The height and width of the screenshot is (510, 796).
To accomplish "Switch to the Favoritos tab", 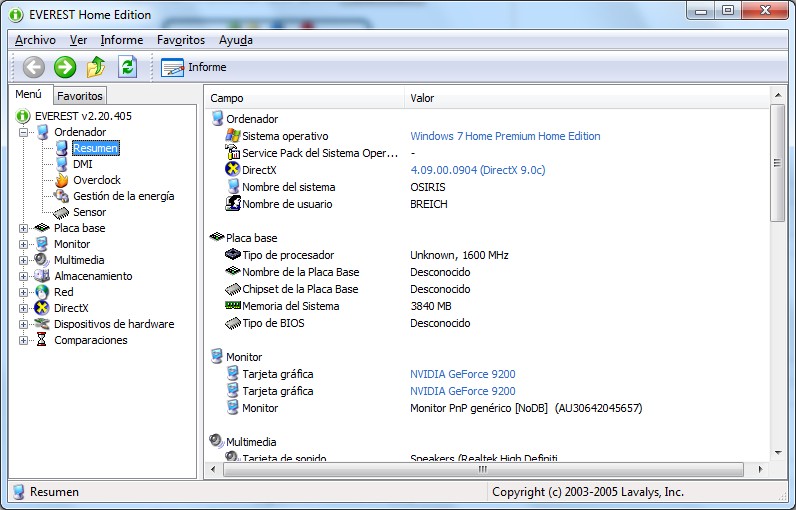I will tap(80, 96).
